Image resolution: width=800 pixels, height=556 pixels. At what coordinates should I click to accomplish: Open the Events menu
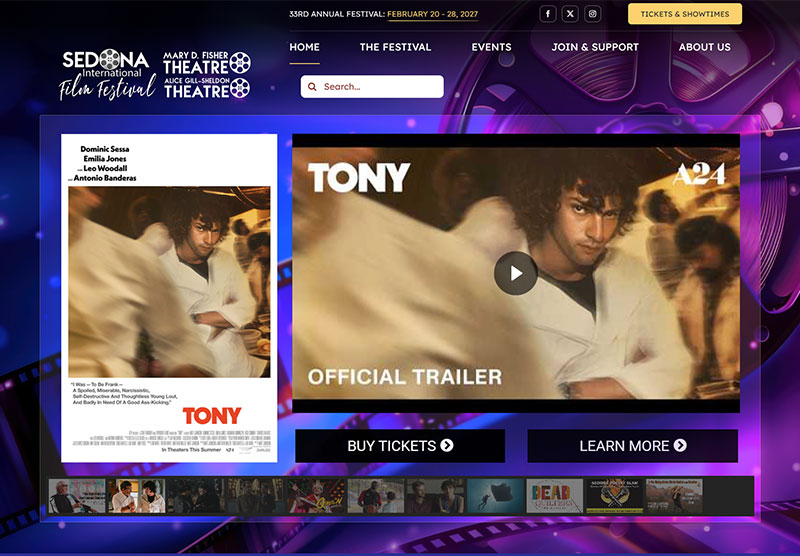point(491,47)
